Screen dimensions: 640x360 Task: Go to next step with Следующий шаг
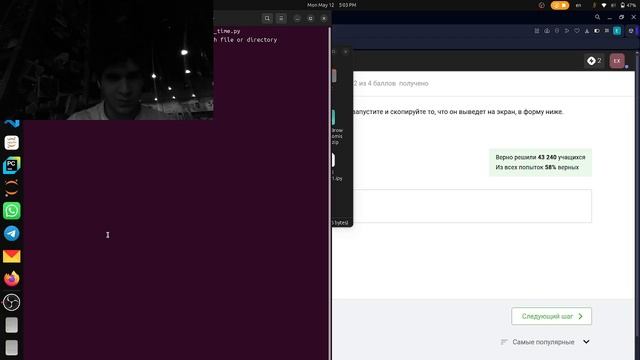pyautogui.click(x=551, y=316)
